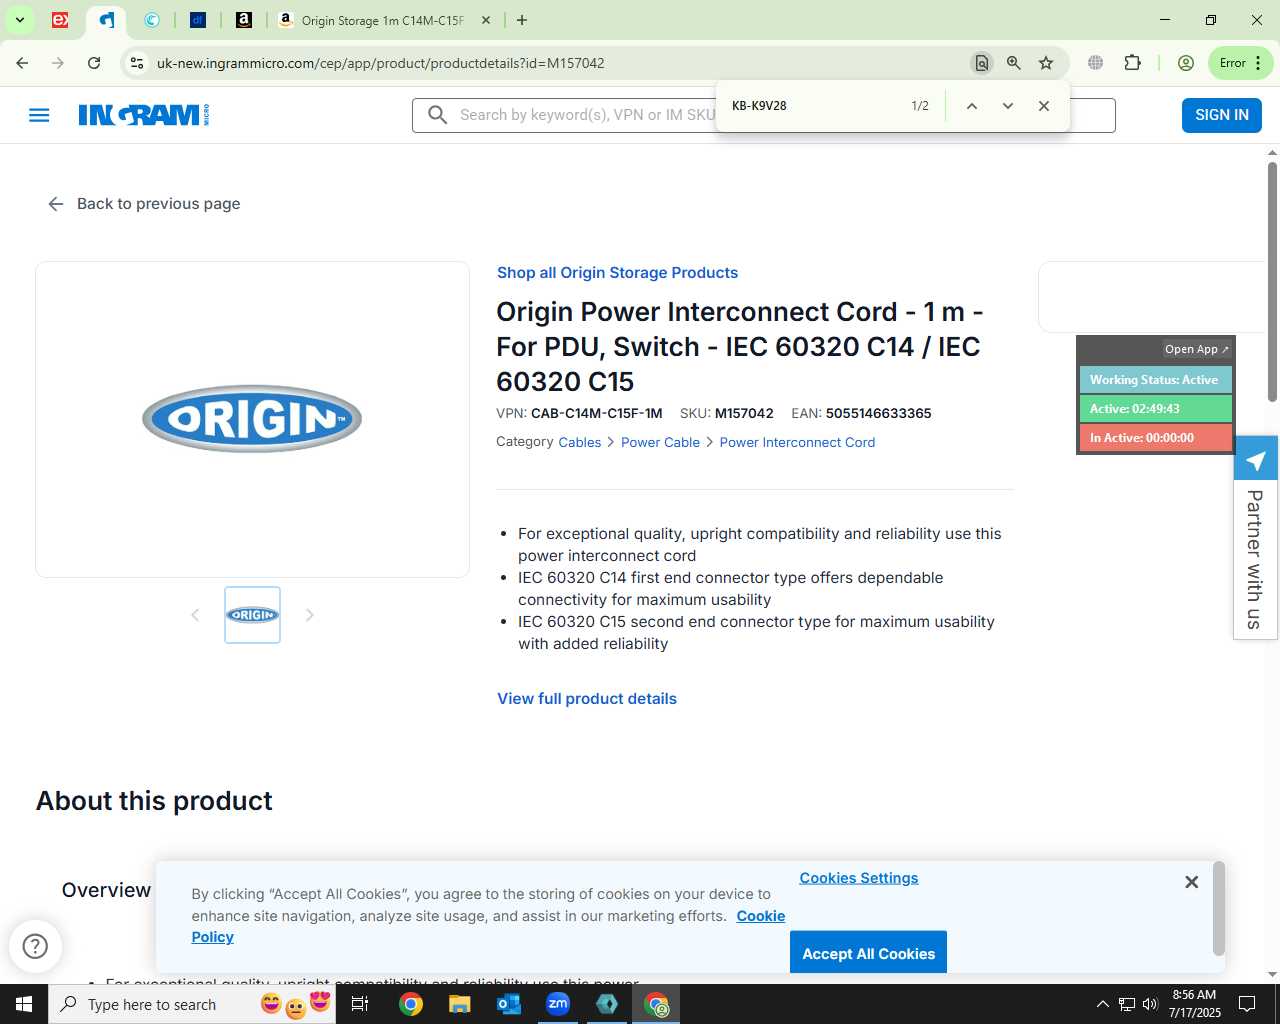Open a new browser tab
This screenshot has width=1280, height=1024.
522,20
